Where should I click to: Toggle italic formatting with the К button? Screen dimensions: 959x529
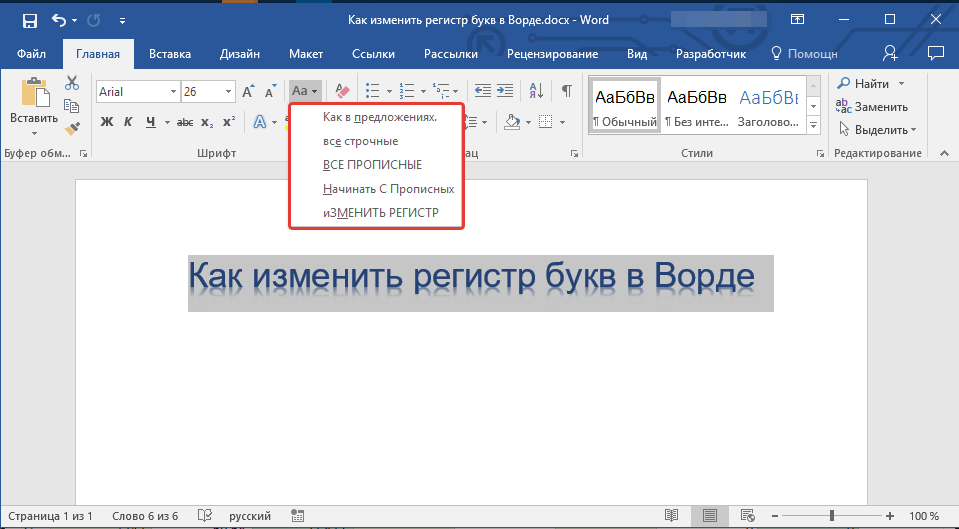(128, 122)
